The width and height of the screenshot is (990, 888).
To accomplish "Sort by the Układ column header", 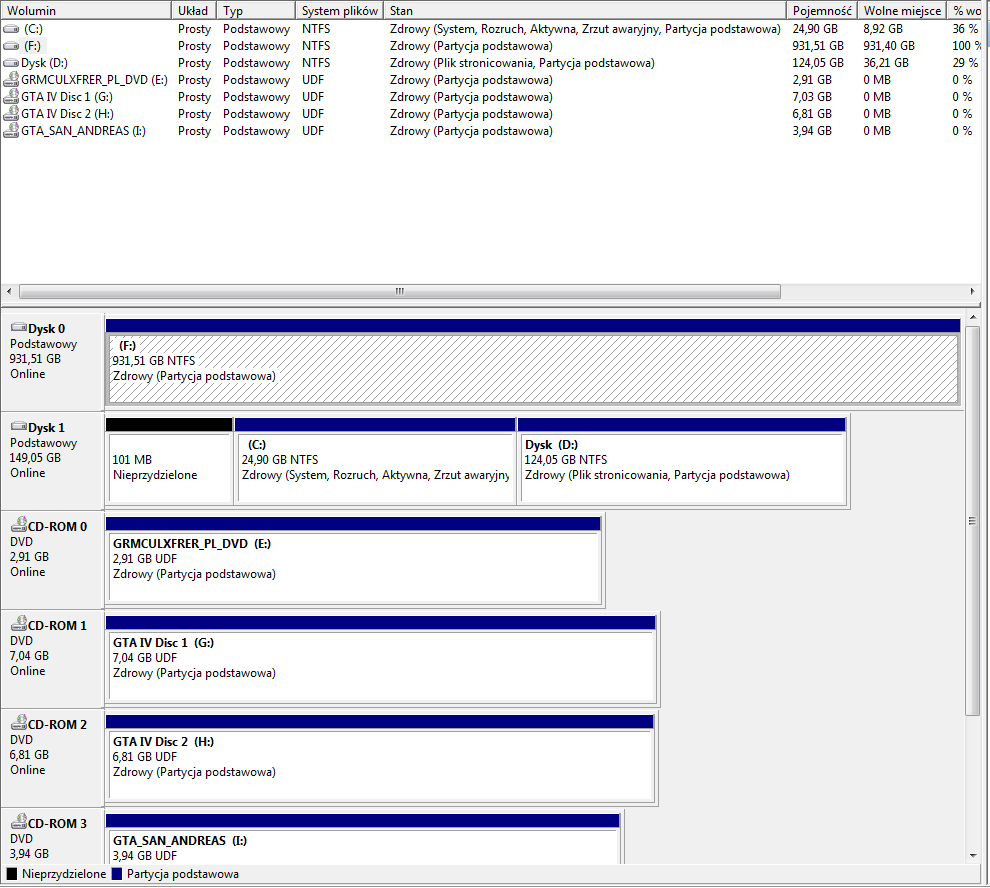I will tap(194, 11).
